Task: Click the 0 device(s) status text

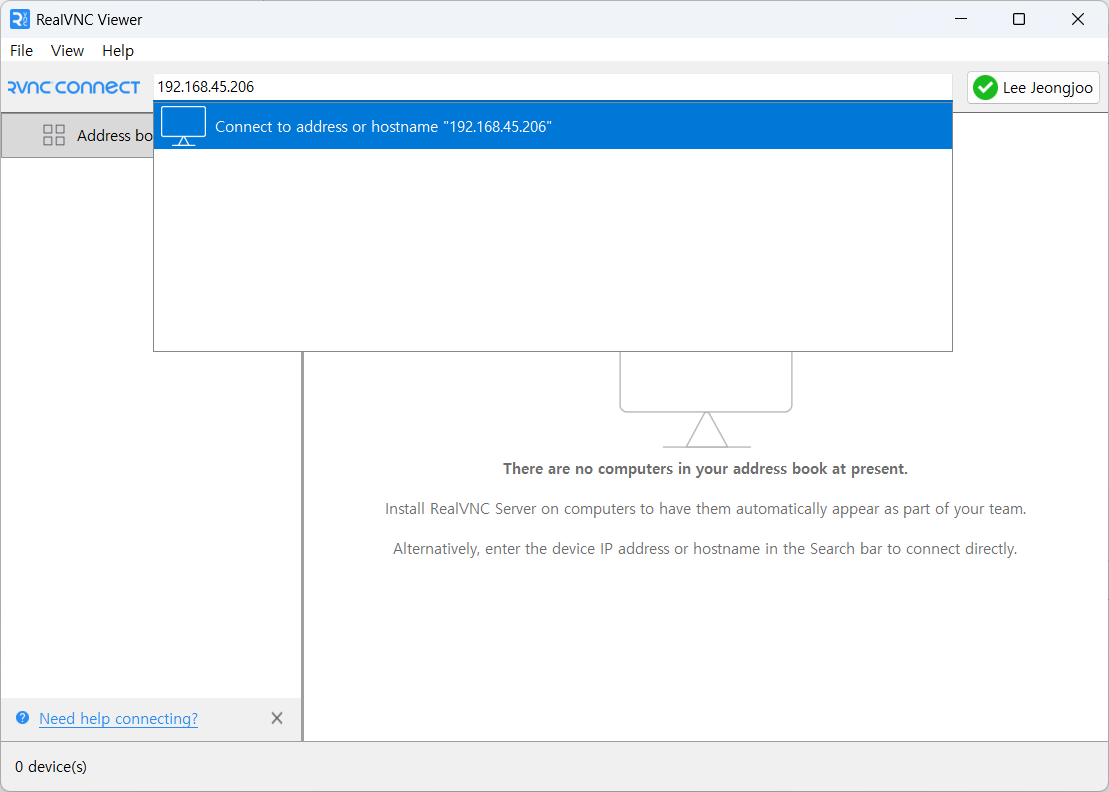Action: (x=51, y=767)
